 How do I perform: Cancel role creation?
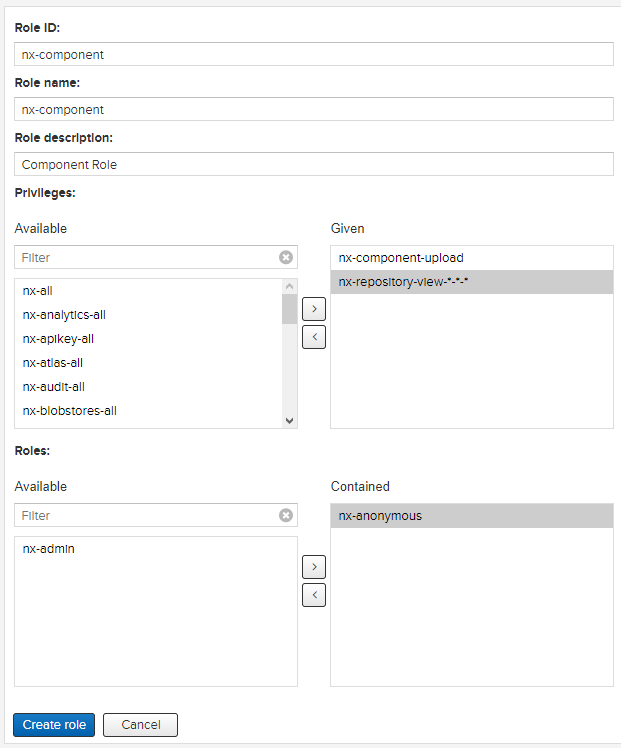140,725
